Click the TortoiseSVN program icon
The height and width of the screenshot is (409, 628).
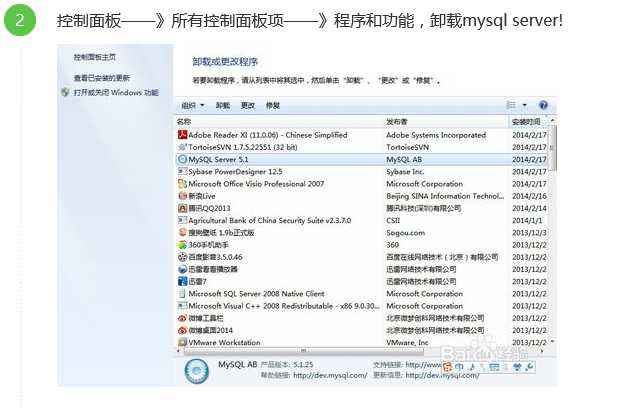click(x=183, y=147)
